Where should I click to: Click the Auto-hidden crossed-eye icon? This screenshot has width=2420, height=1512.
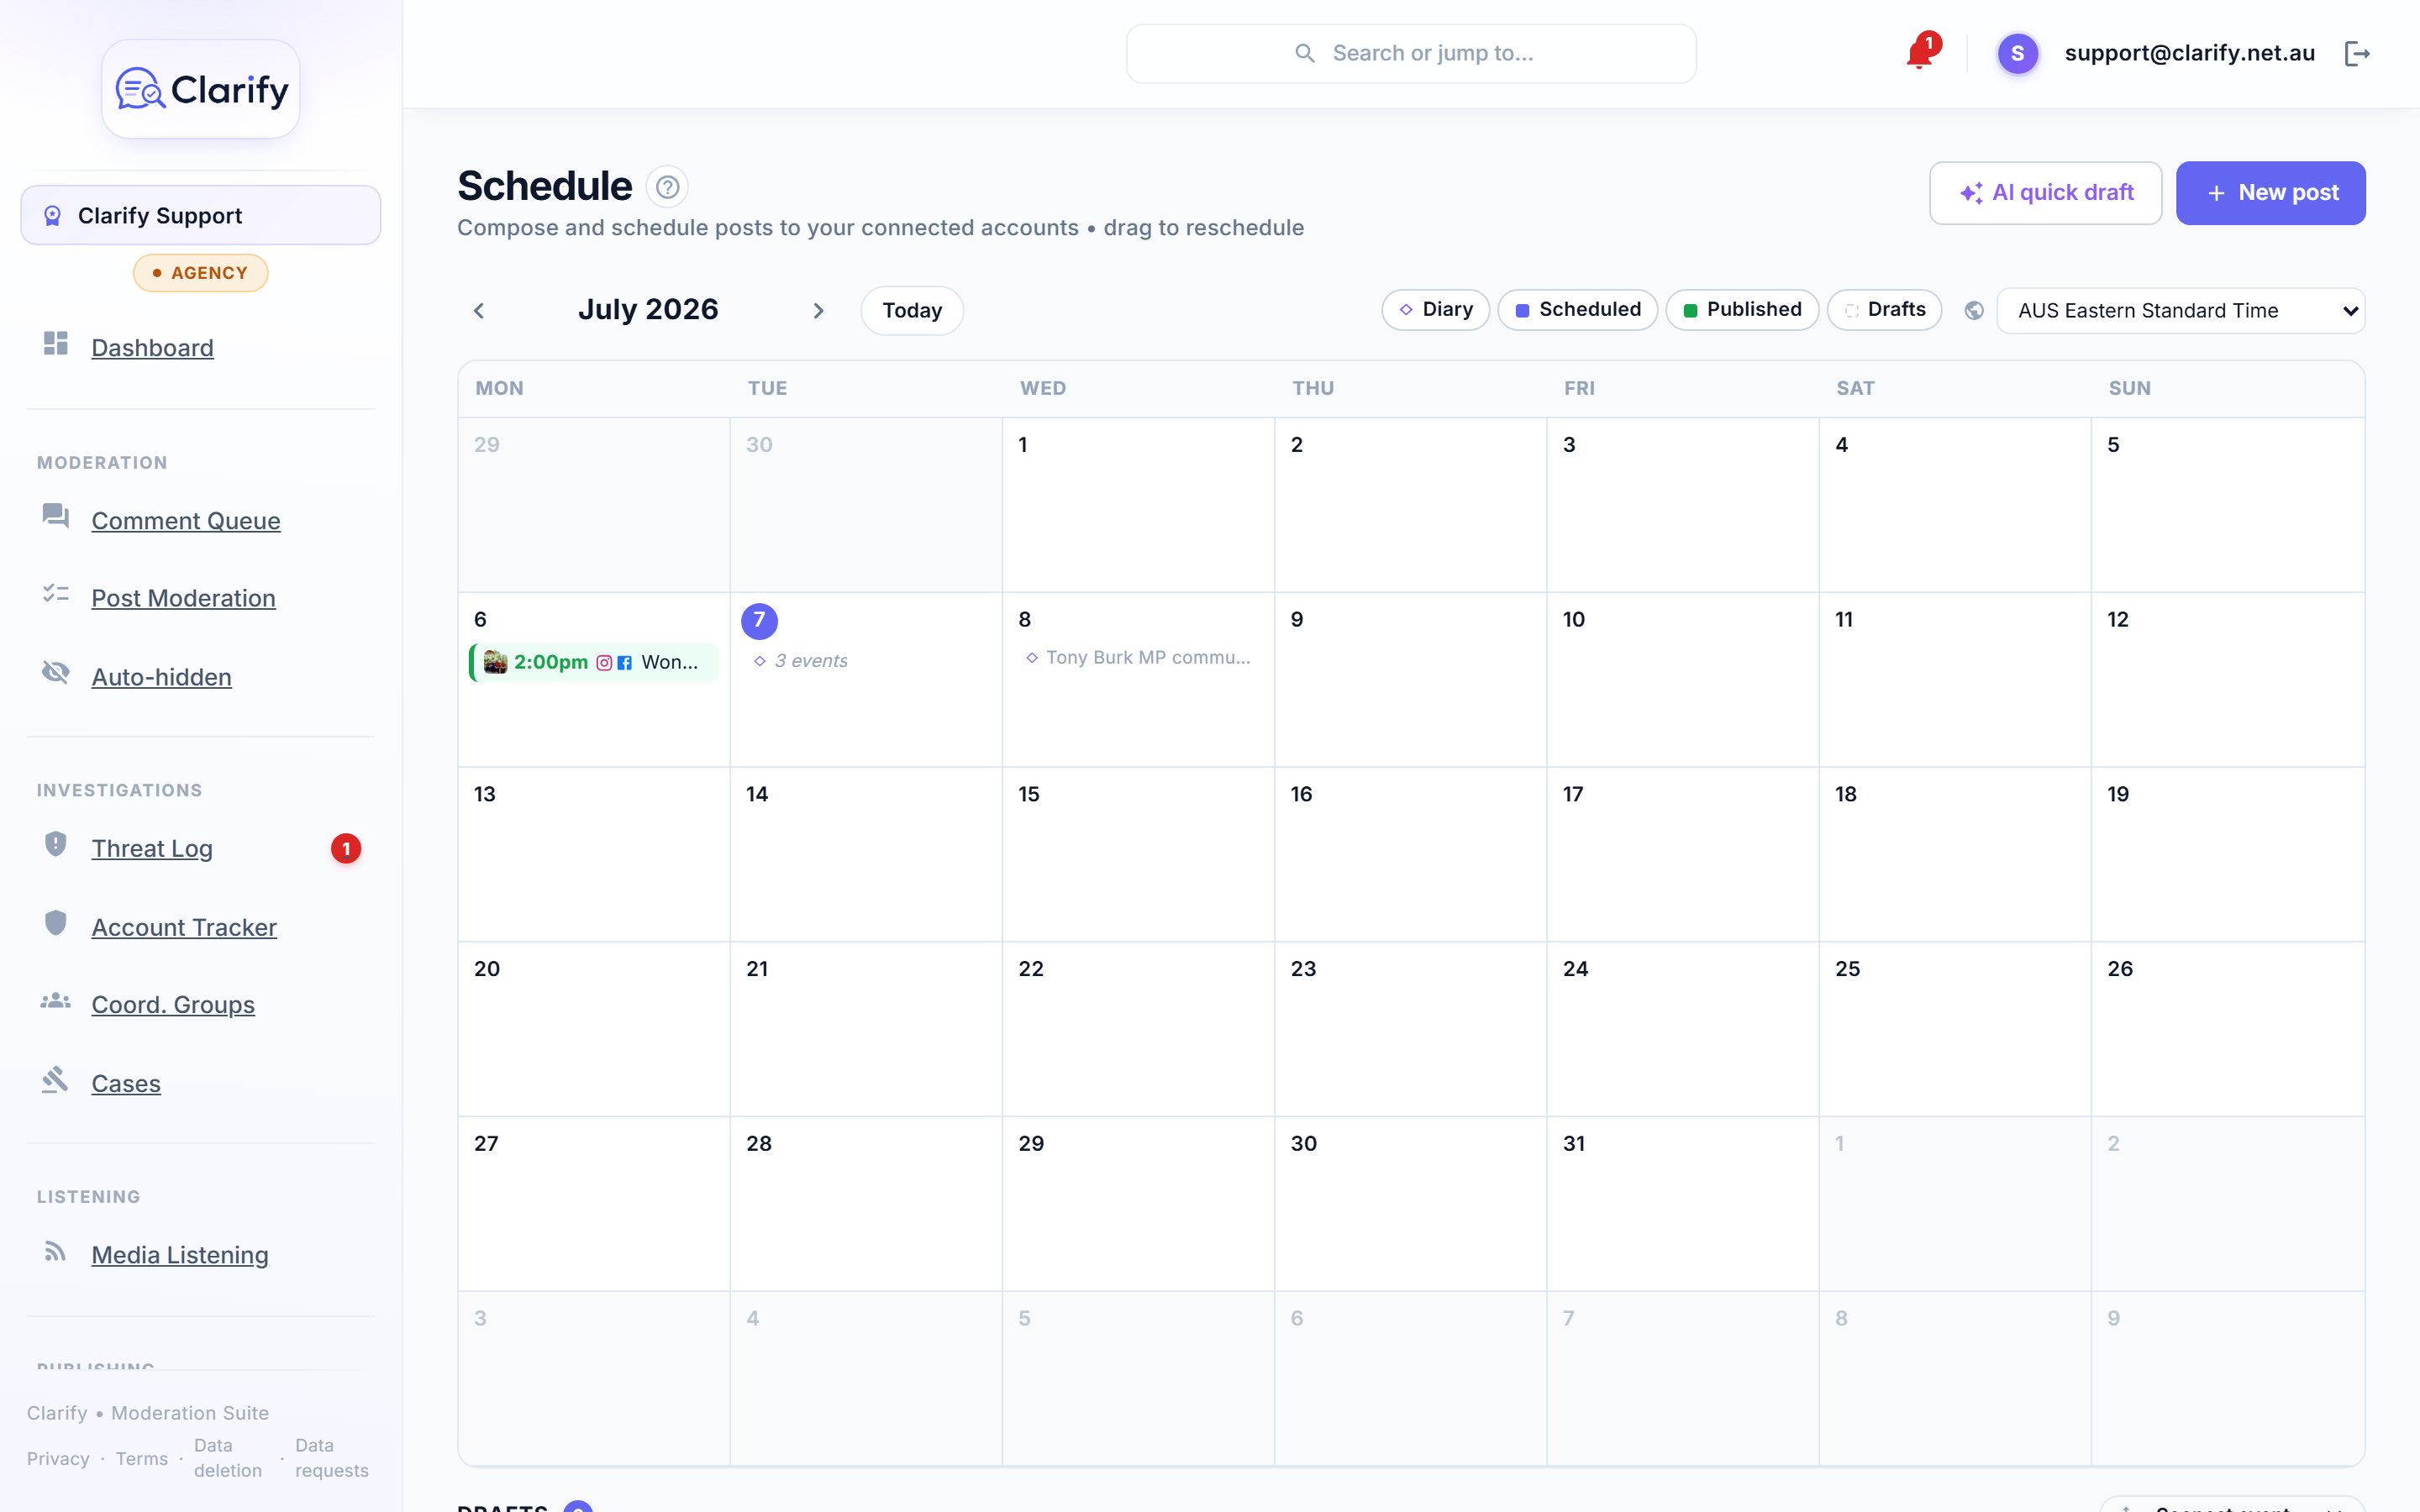click(x=56, y=672)
